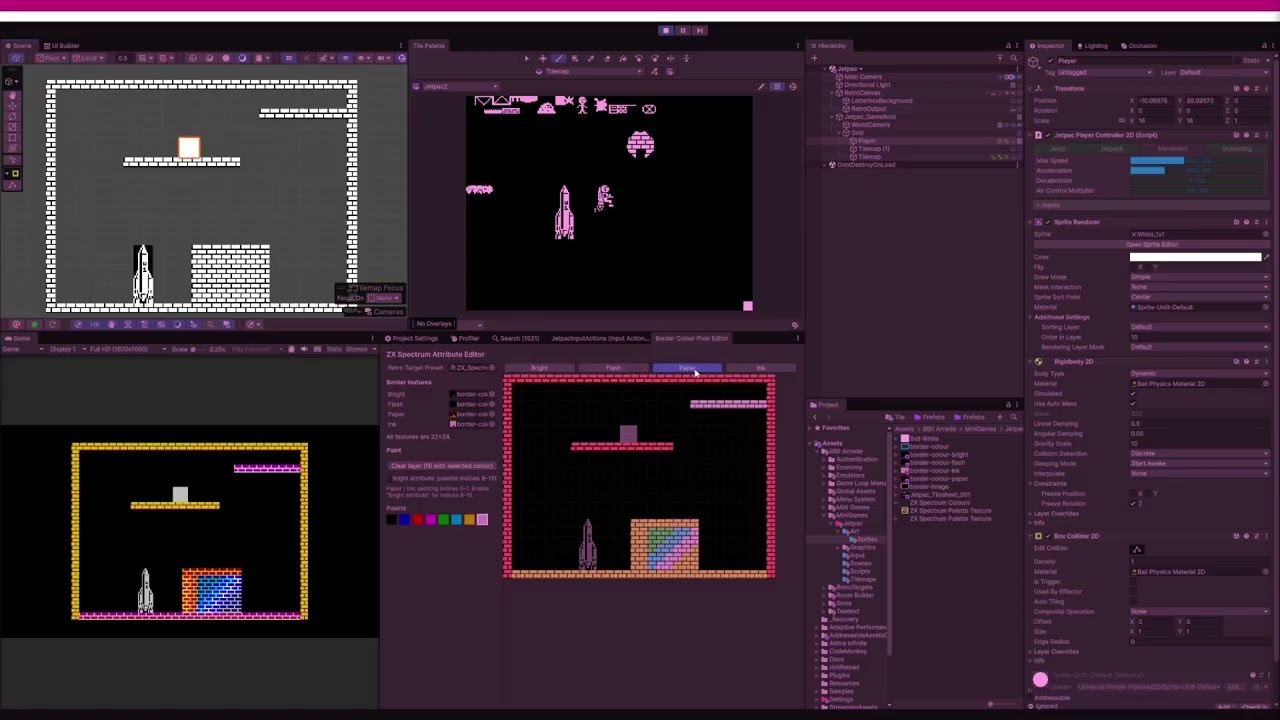Switch to the UI Builder tab
The height and width of the screenshot is (720, 1280).
64,46
